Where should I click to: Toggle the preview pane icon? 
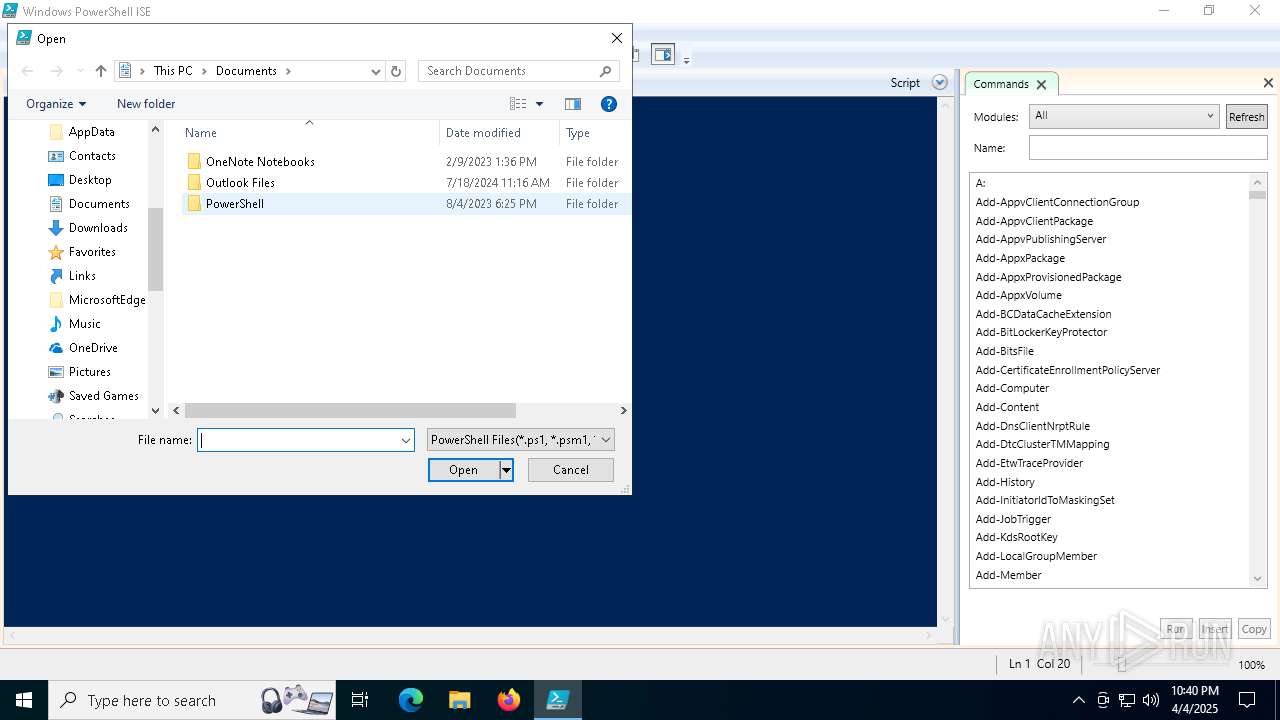(573, 104)
